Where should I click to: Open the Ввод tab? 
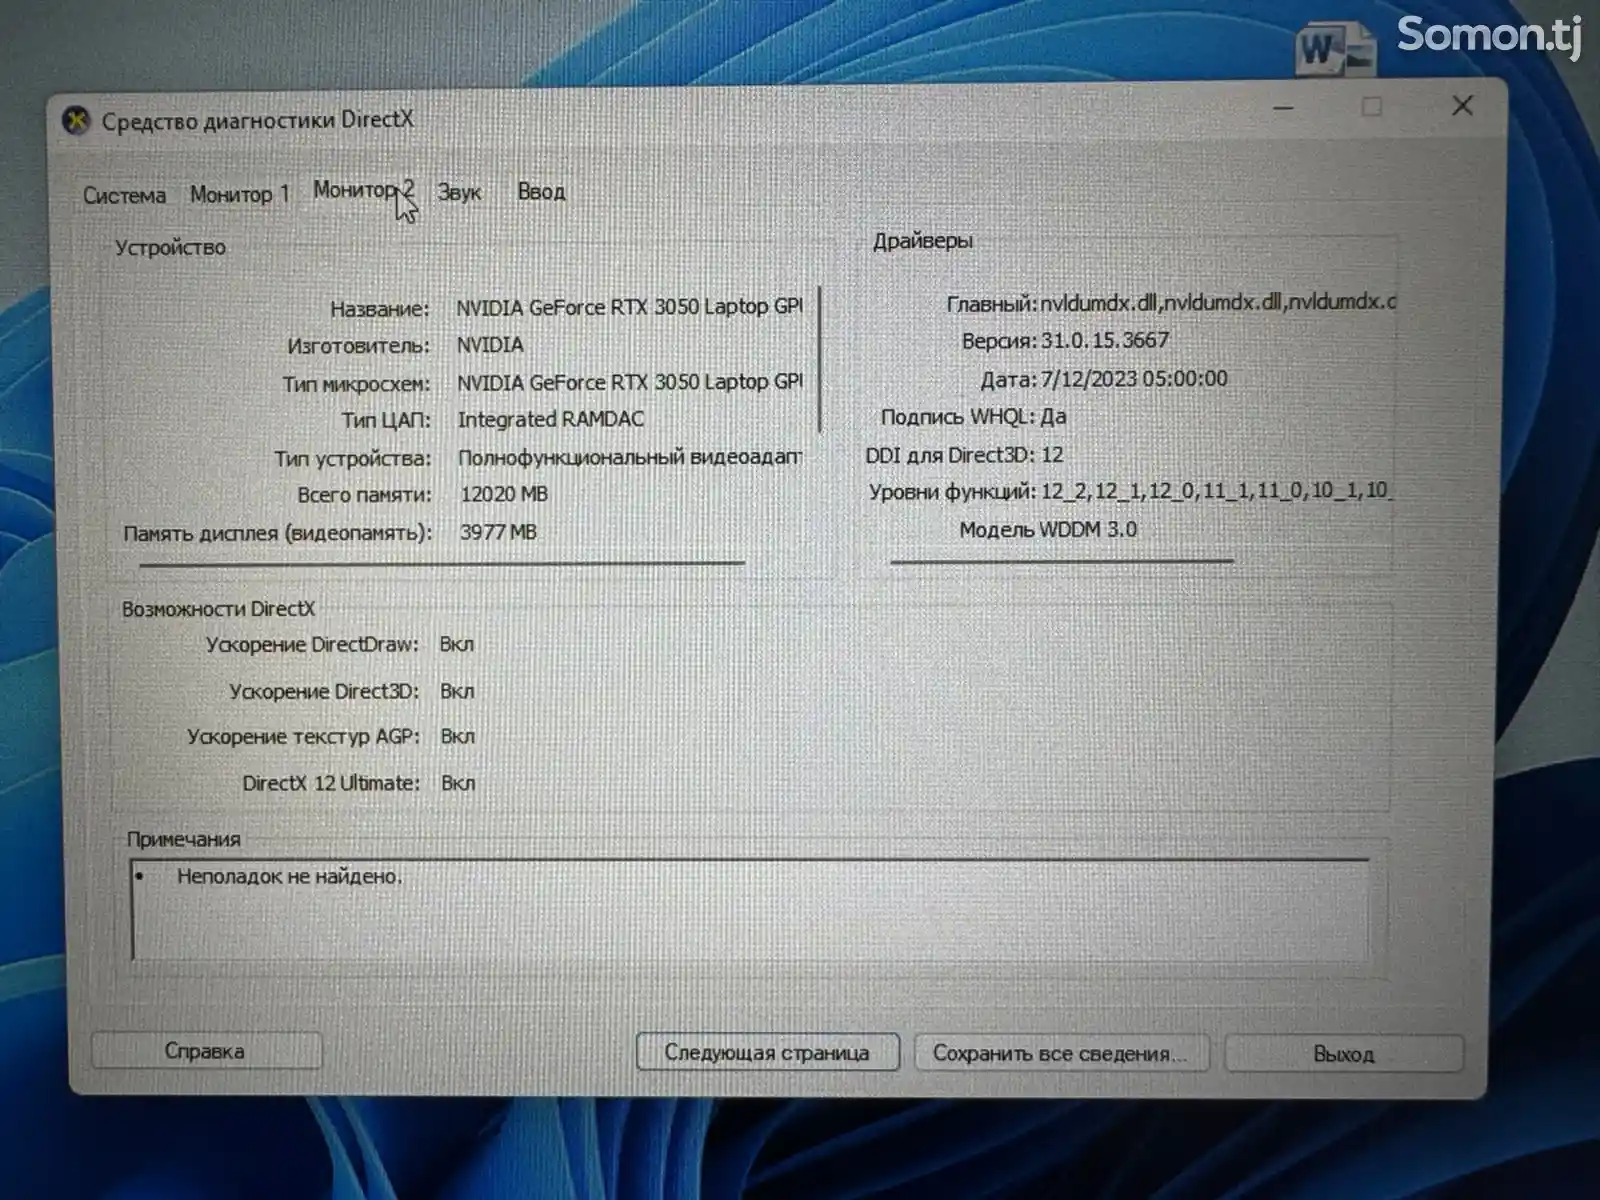(541, 191)
